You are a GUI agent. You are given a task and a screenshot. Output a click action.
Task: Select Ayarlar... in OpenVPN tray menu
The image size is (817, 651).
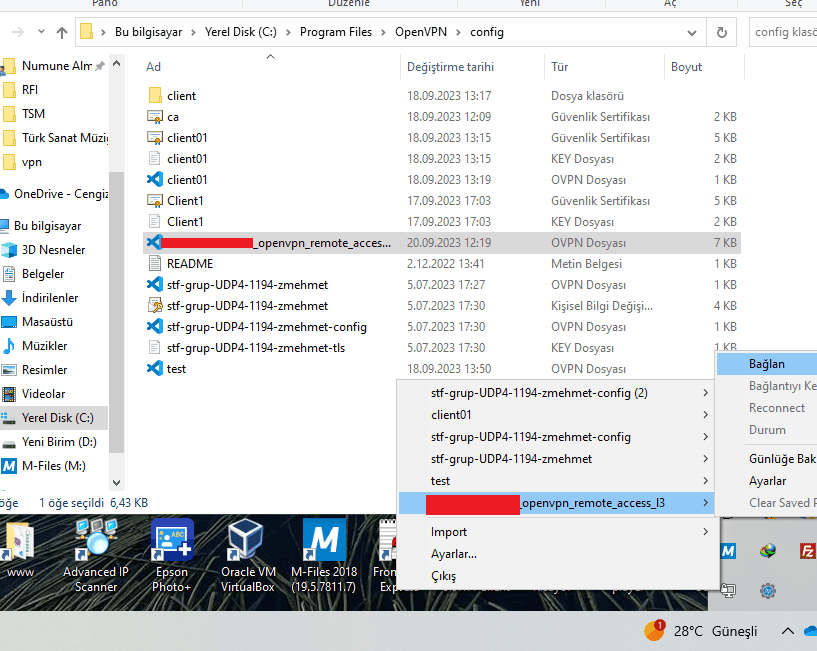click(x=453, y=554)
